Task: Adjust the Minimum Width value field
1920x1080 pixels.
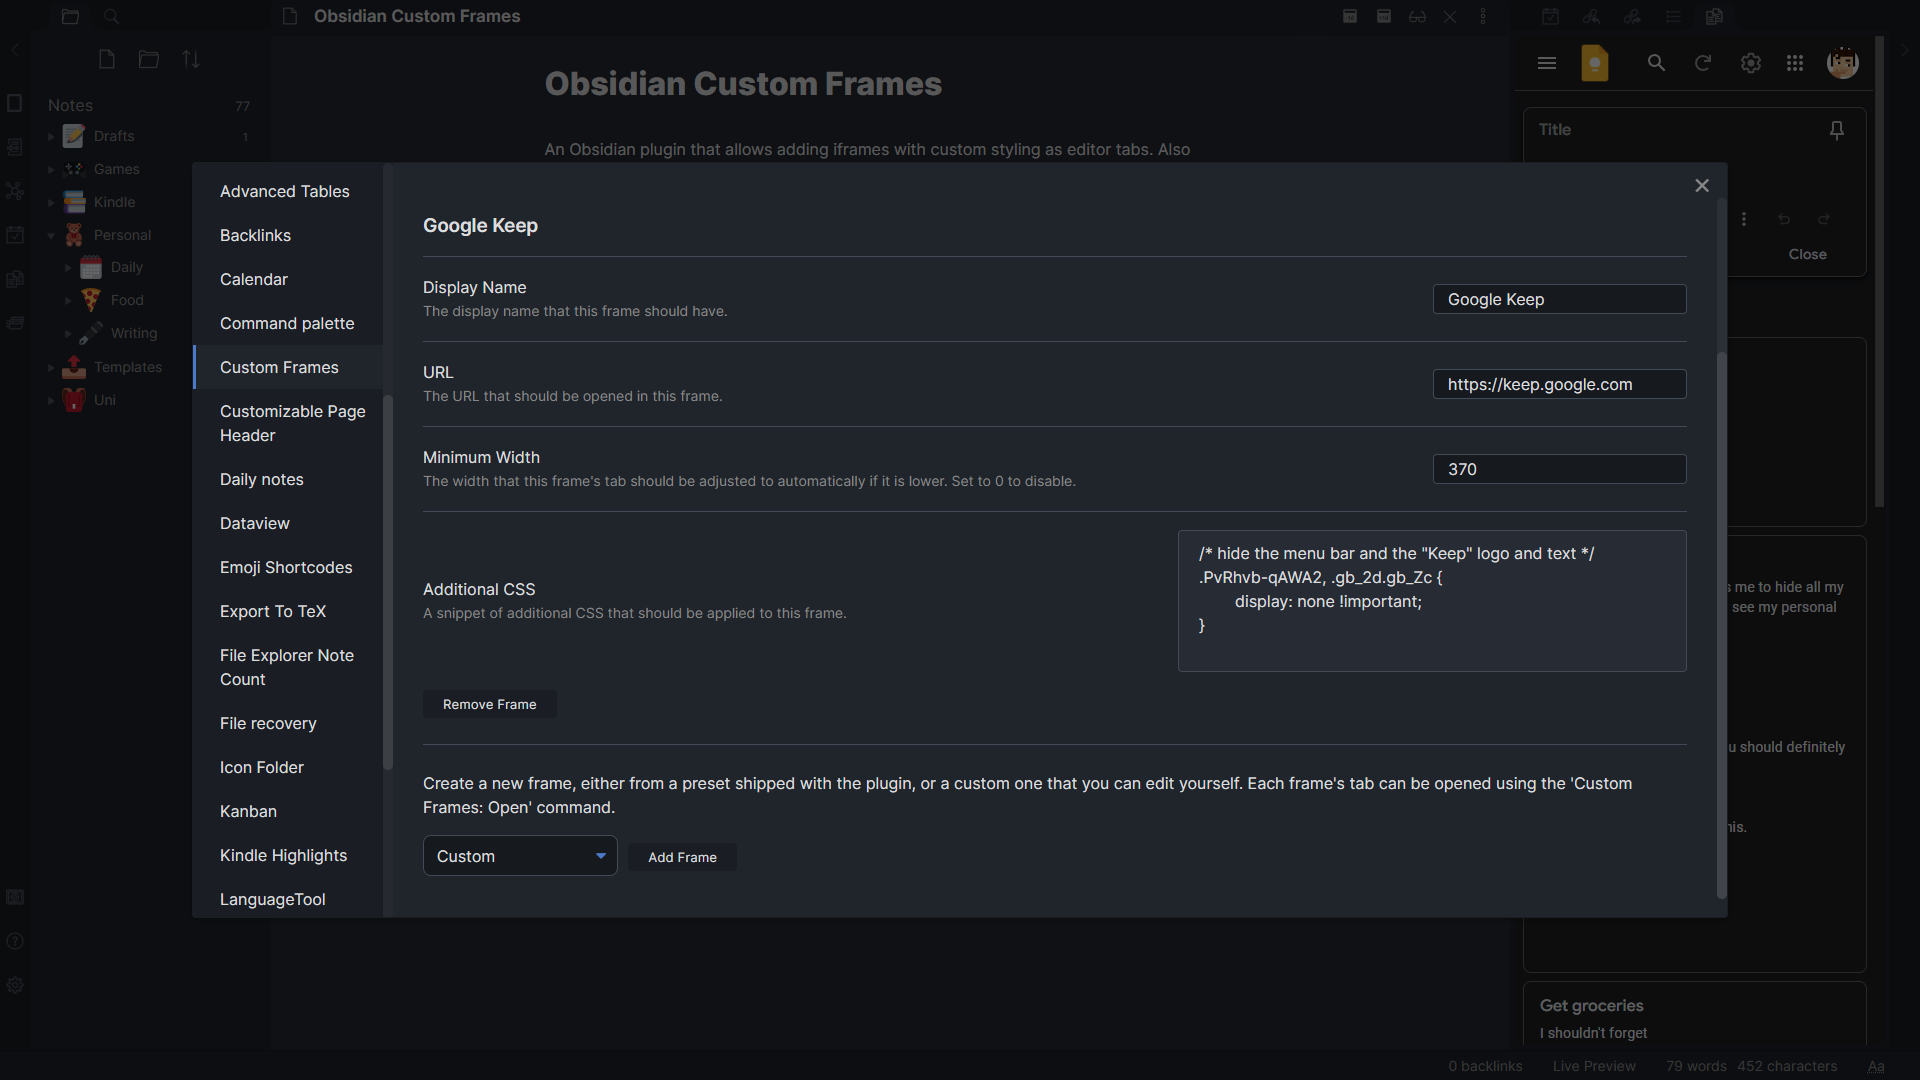Action: click(1560, 468)
